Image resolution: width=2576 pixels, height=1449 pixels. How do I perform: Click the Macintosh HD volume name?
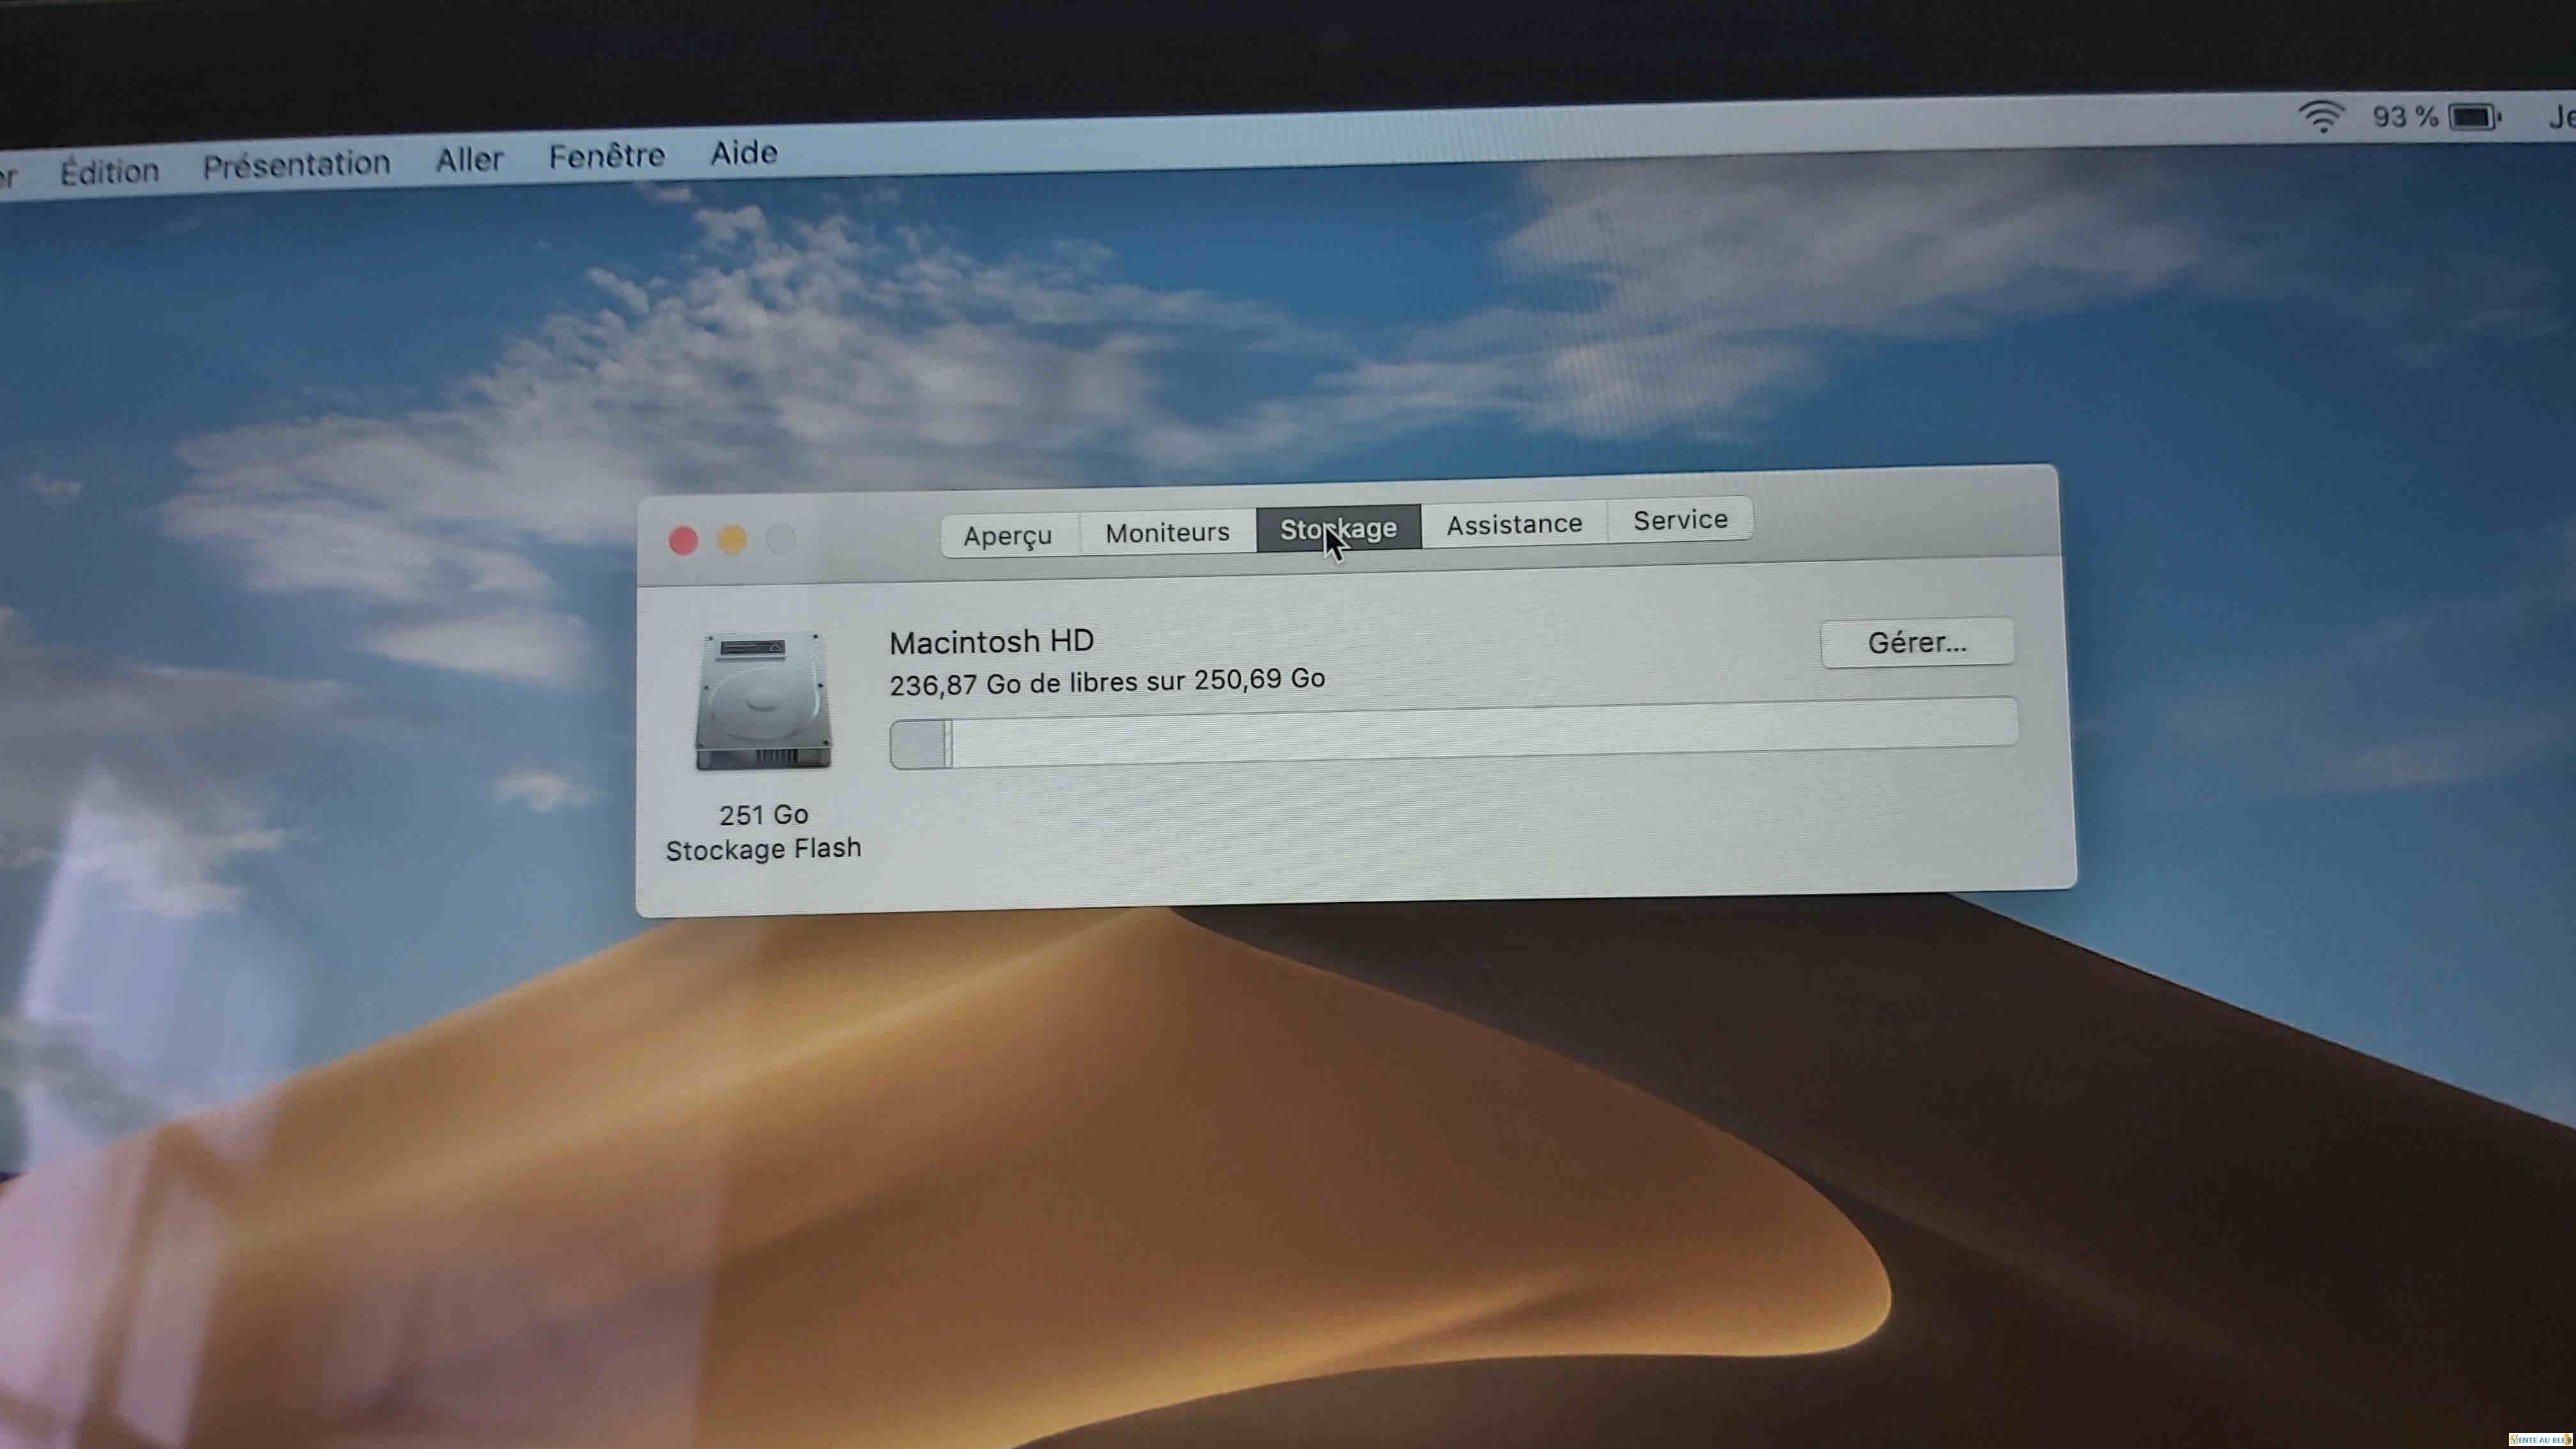[991, 642]
